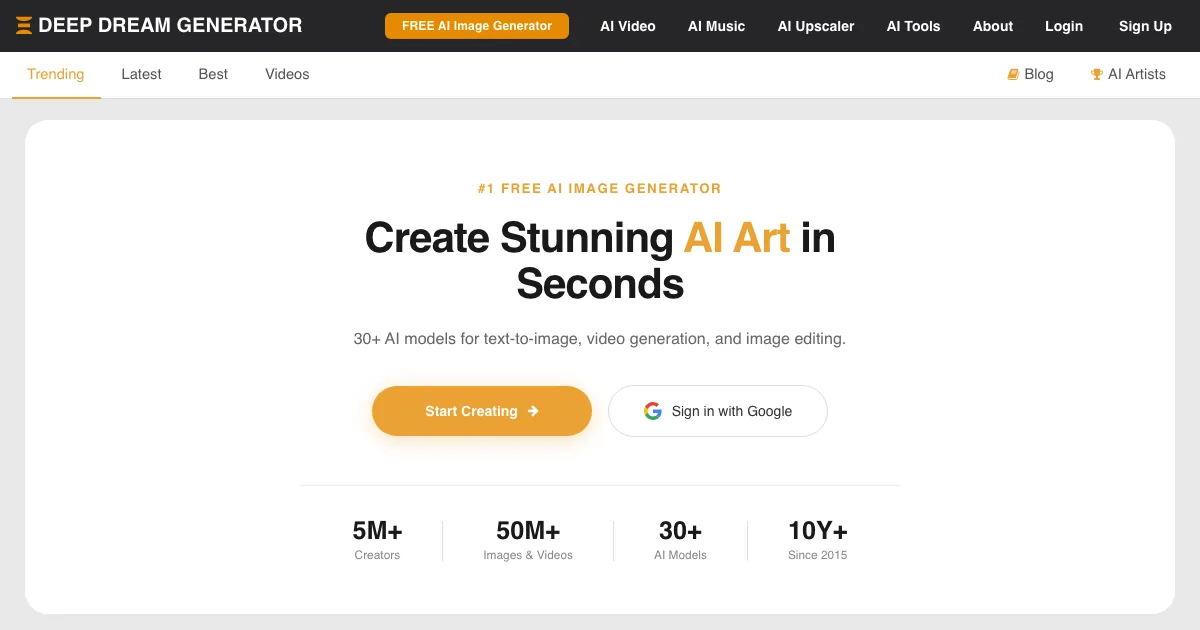Select the Trending tab
This screenshot has width=1200, height=630.
coord(56,74)
